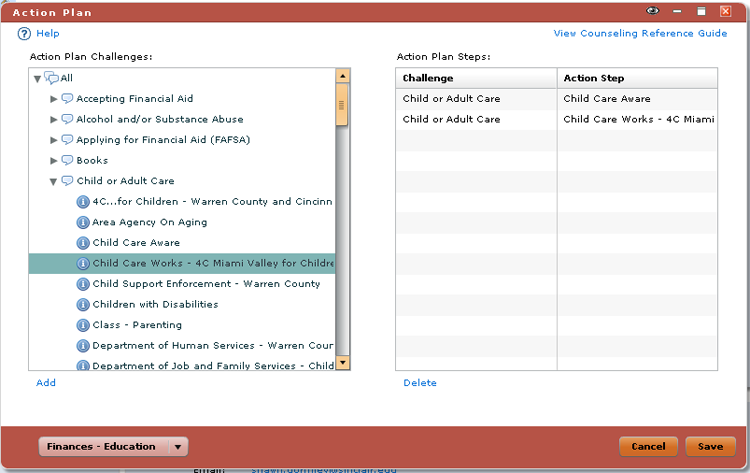Click the Add link below challenges list

point(46,383)
